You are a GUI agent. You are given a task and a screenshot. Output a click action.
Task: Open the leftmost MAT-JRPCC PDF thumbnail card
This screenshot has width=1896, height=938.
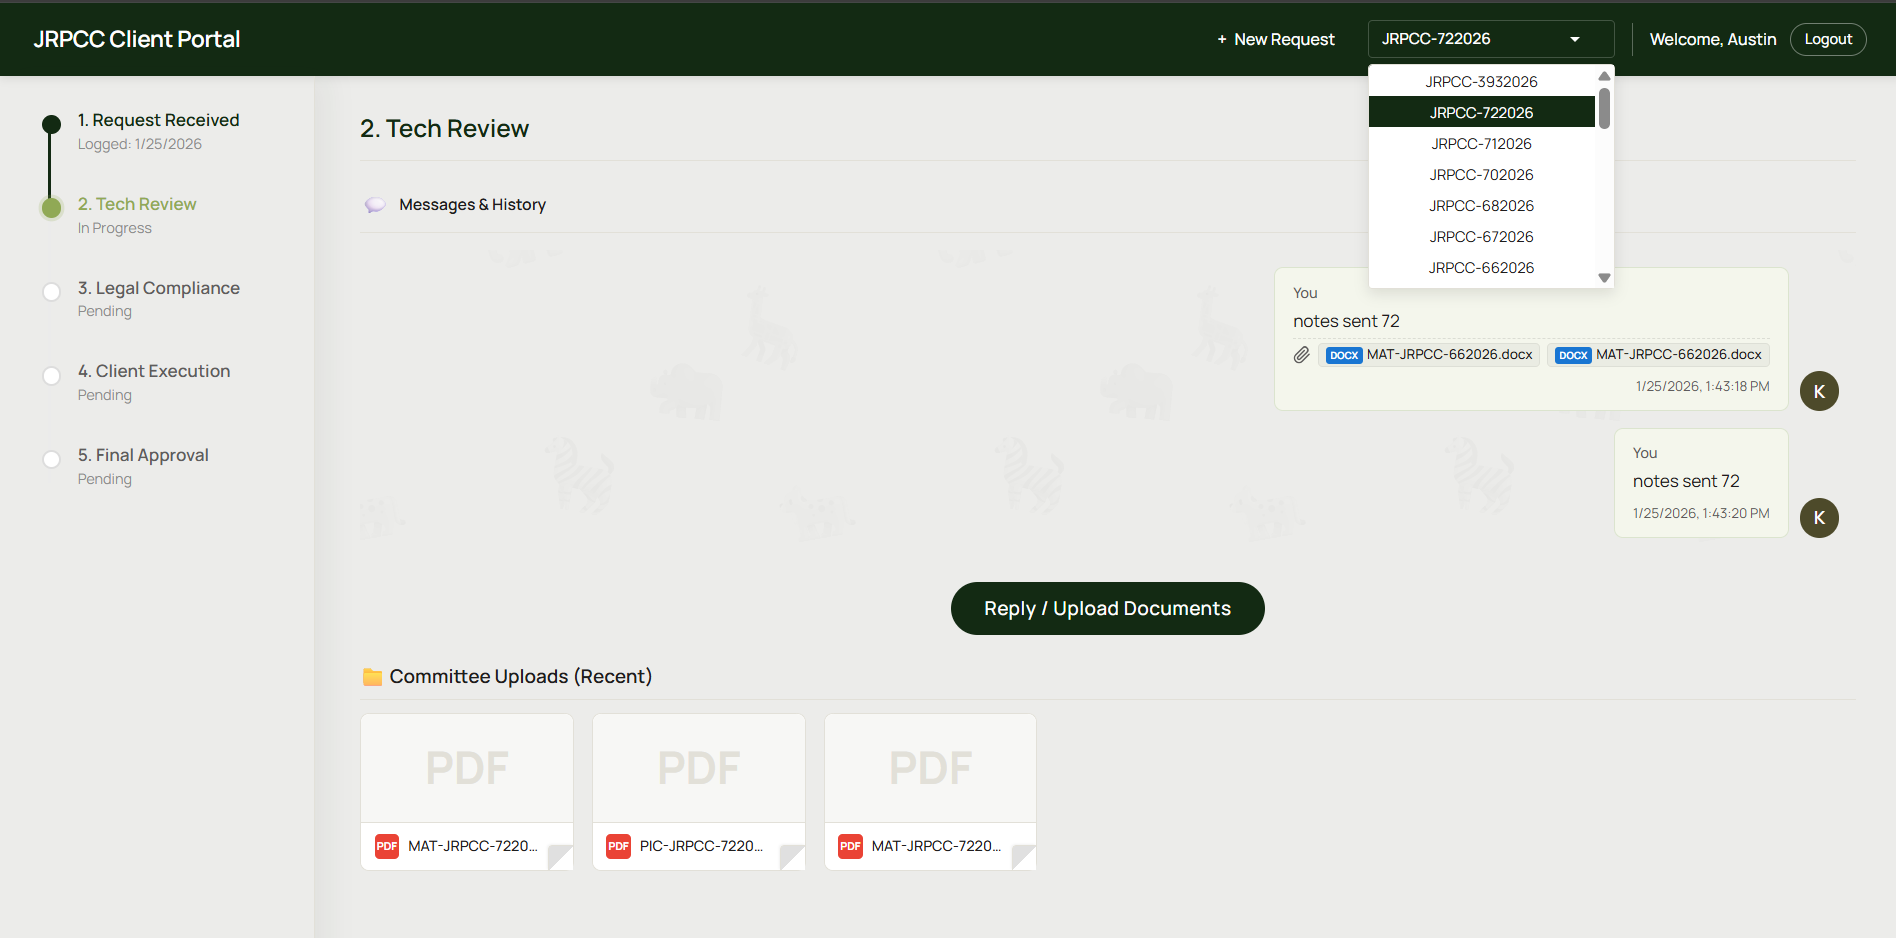467,768
